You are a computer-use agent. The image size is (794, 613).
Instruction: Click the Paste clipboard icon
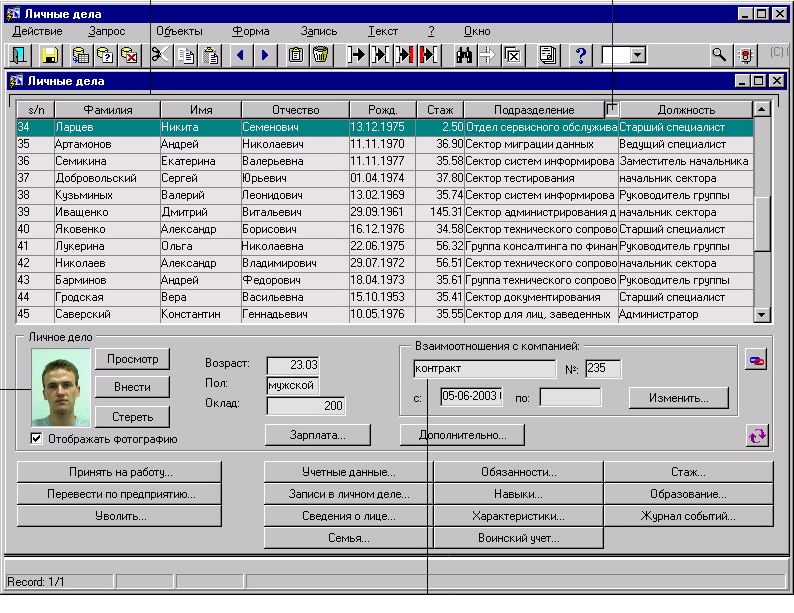tap(210, 55)
